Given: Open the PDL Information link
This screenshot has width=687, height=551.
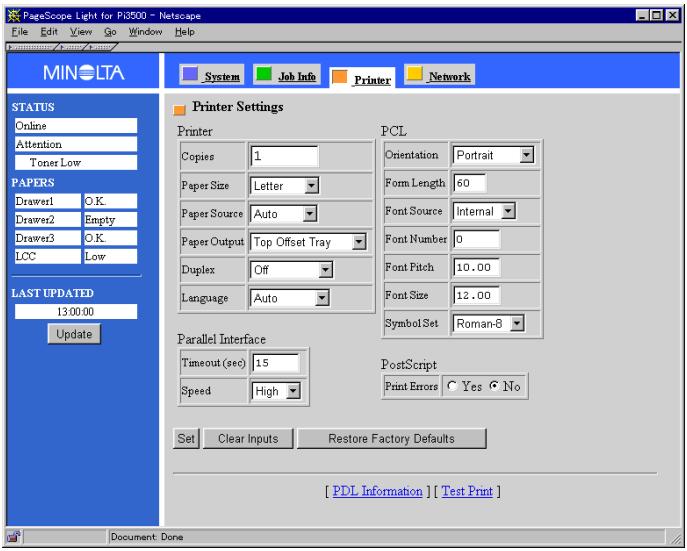Looking at the screenshot, I should coord(377,491).
